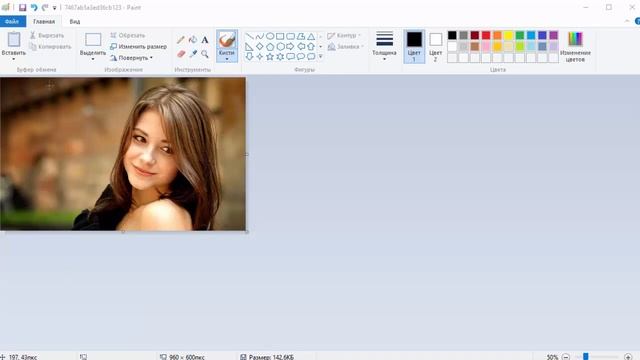
Task: Collapse the ribbon chevron
Action: [x=627, y=21]
